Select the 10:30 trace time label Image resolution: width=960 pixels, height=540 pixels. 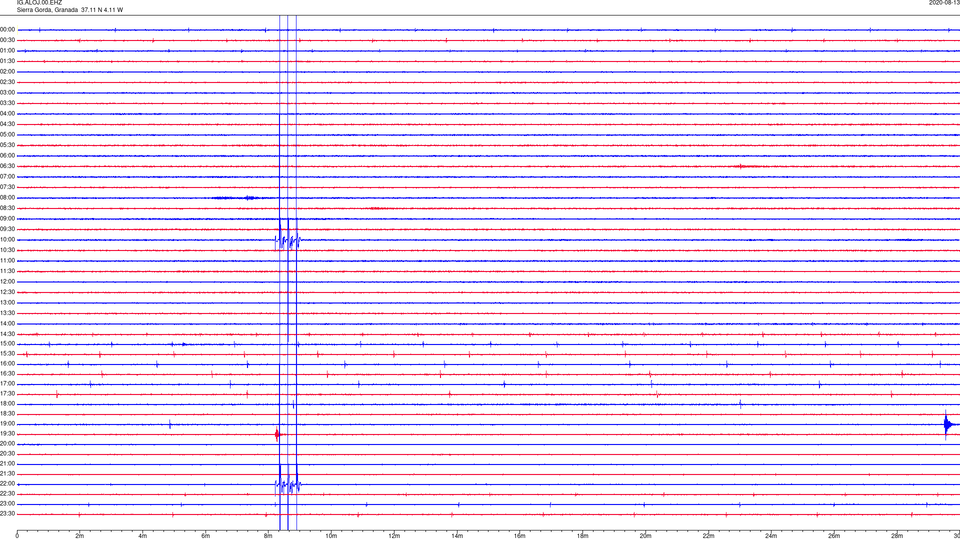coord(8,250)
